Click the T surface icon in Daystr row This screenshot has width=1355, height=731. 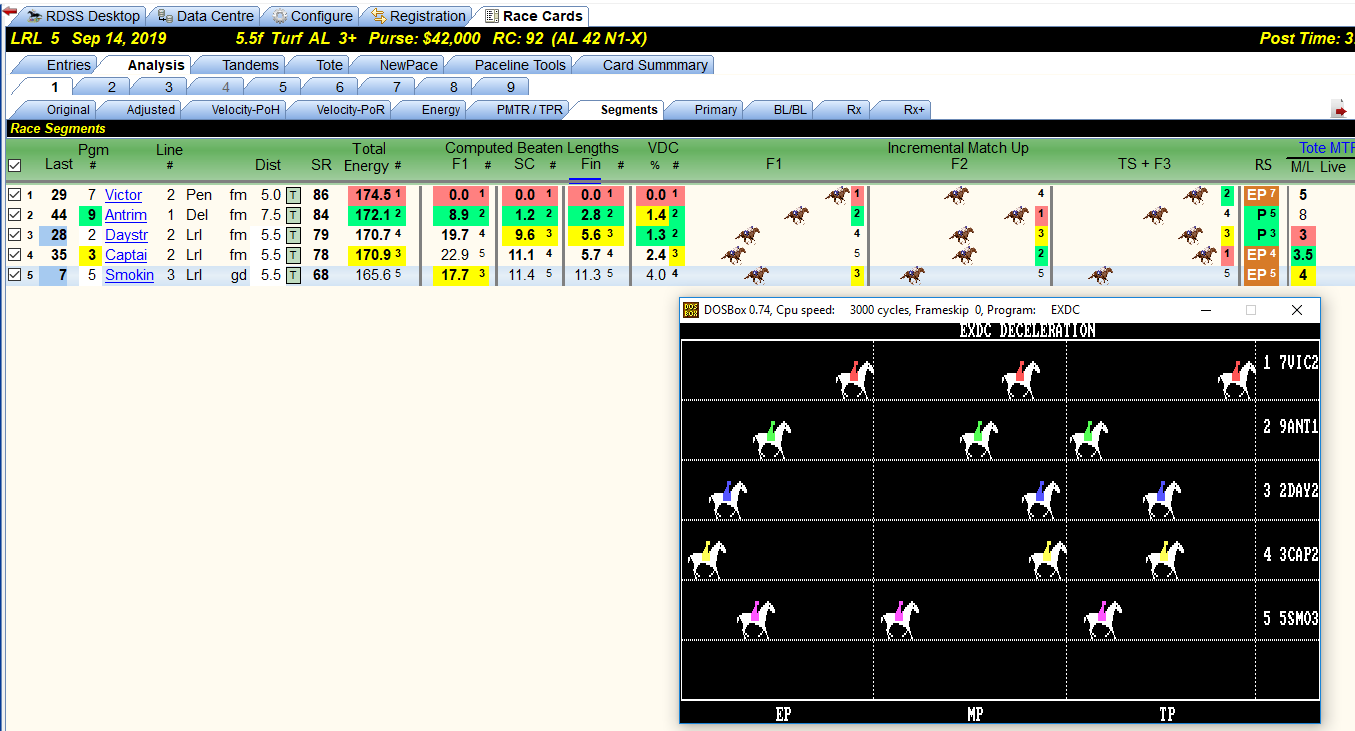pos(293,235)
